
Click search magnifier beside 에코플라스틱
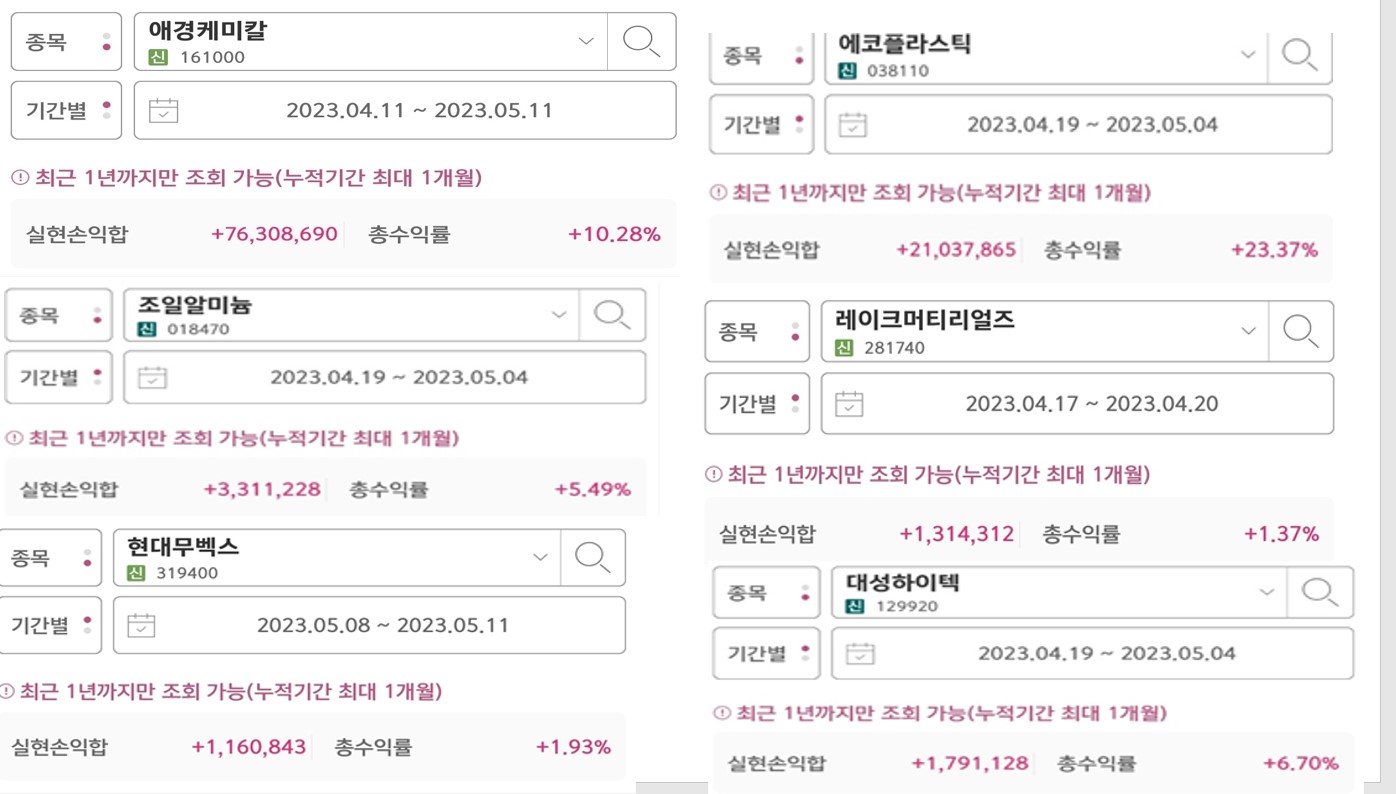(1299, 54)
